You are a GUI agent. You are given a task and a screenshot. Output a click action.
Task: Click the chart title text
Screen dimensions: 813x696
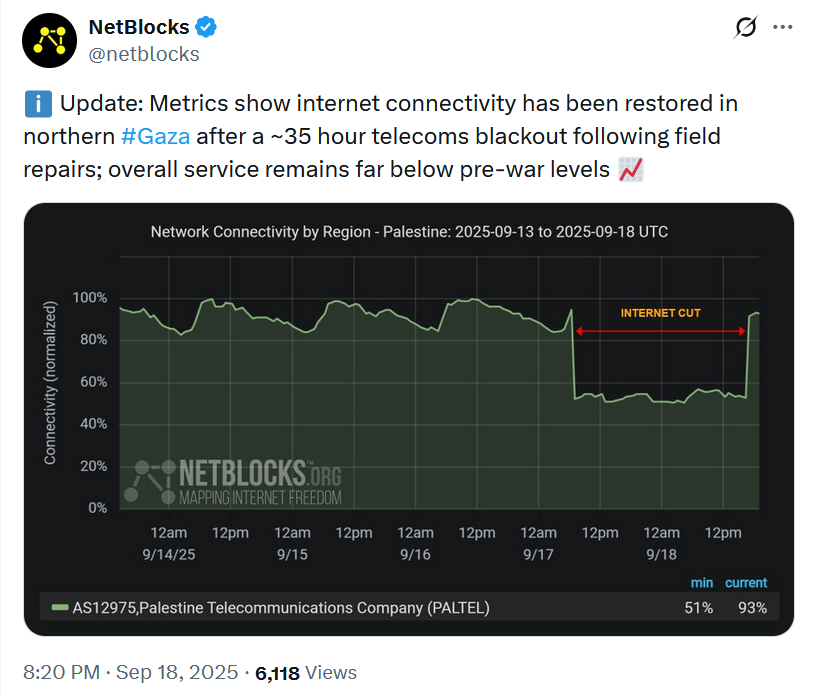coord(409,232)
